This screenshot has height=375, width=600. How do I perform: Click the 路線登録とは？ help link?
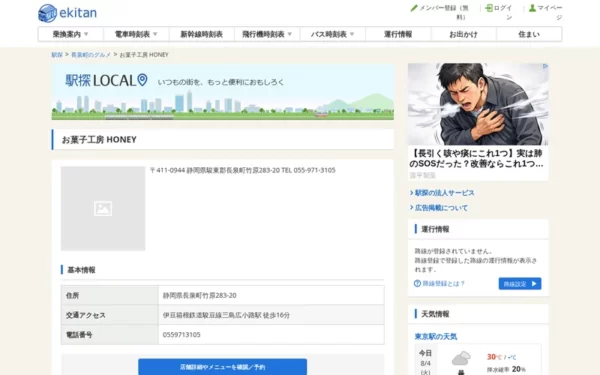(x=443, y=284)
